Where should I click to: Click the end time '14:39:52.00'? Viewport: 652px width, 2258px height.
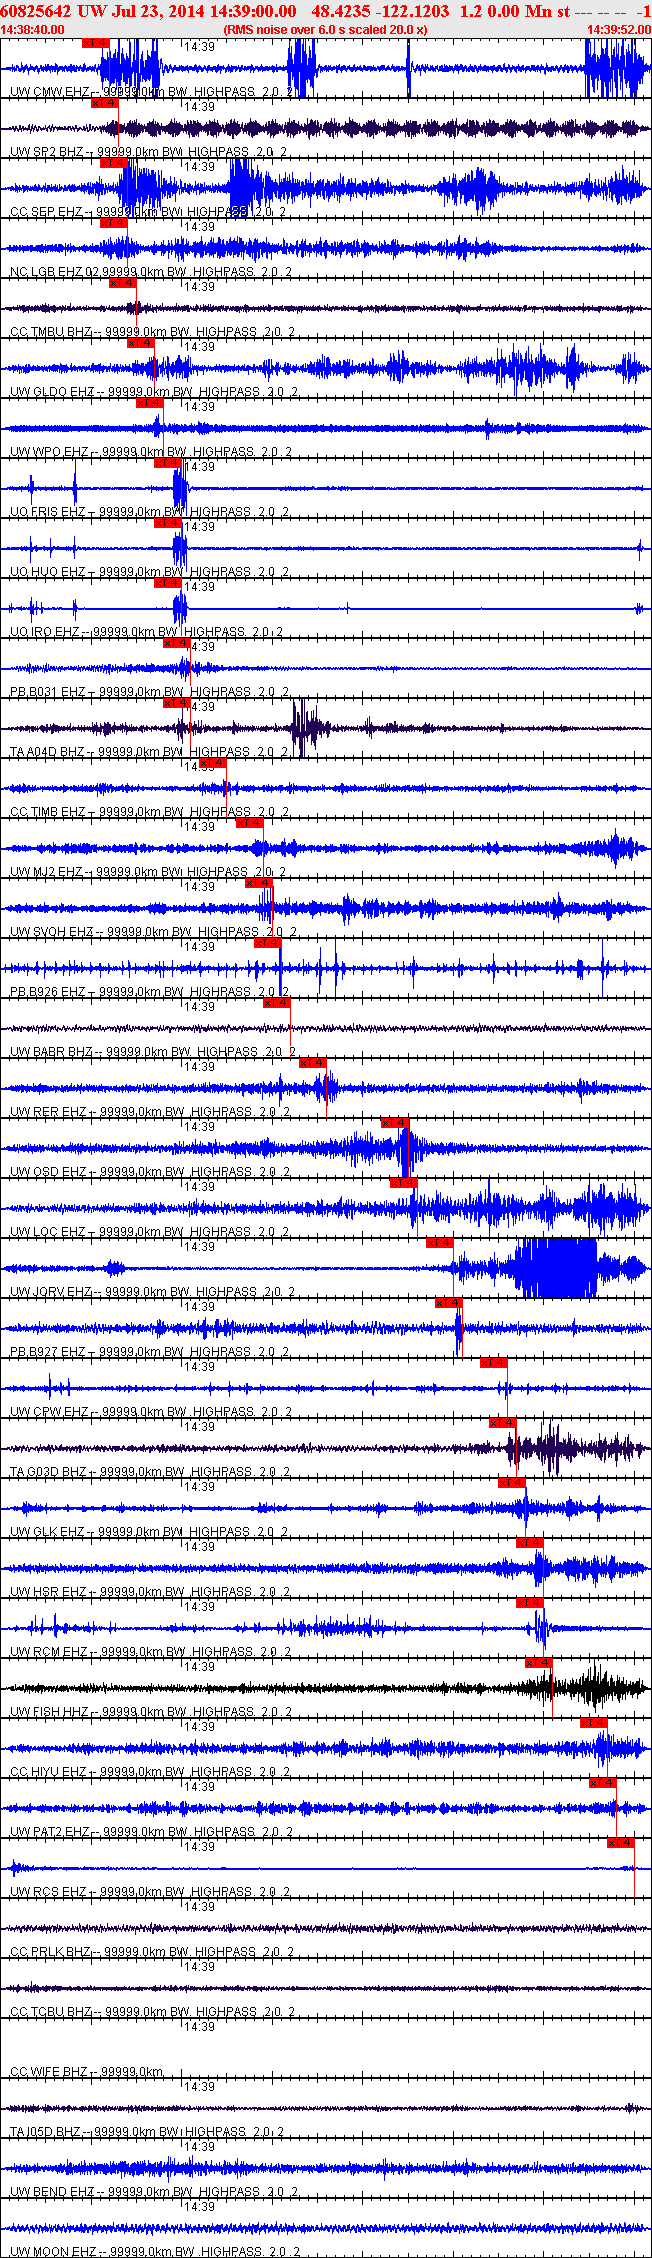[x=618, y=30]
